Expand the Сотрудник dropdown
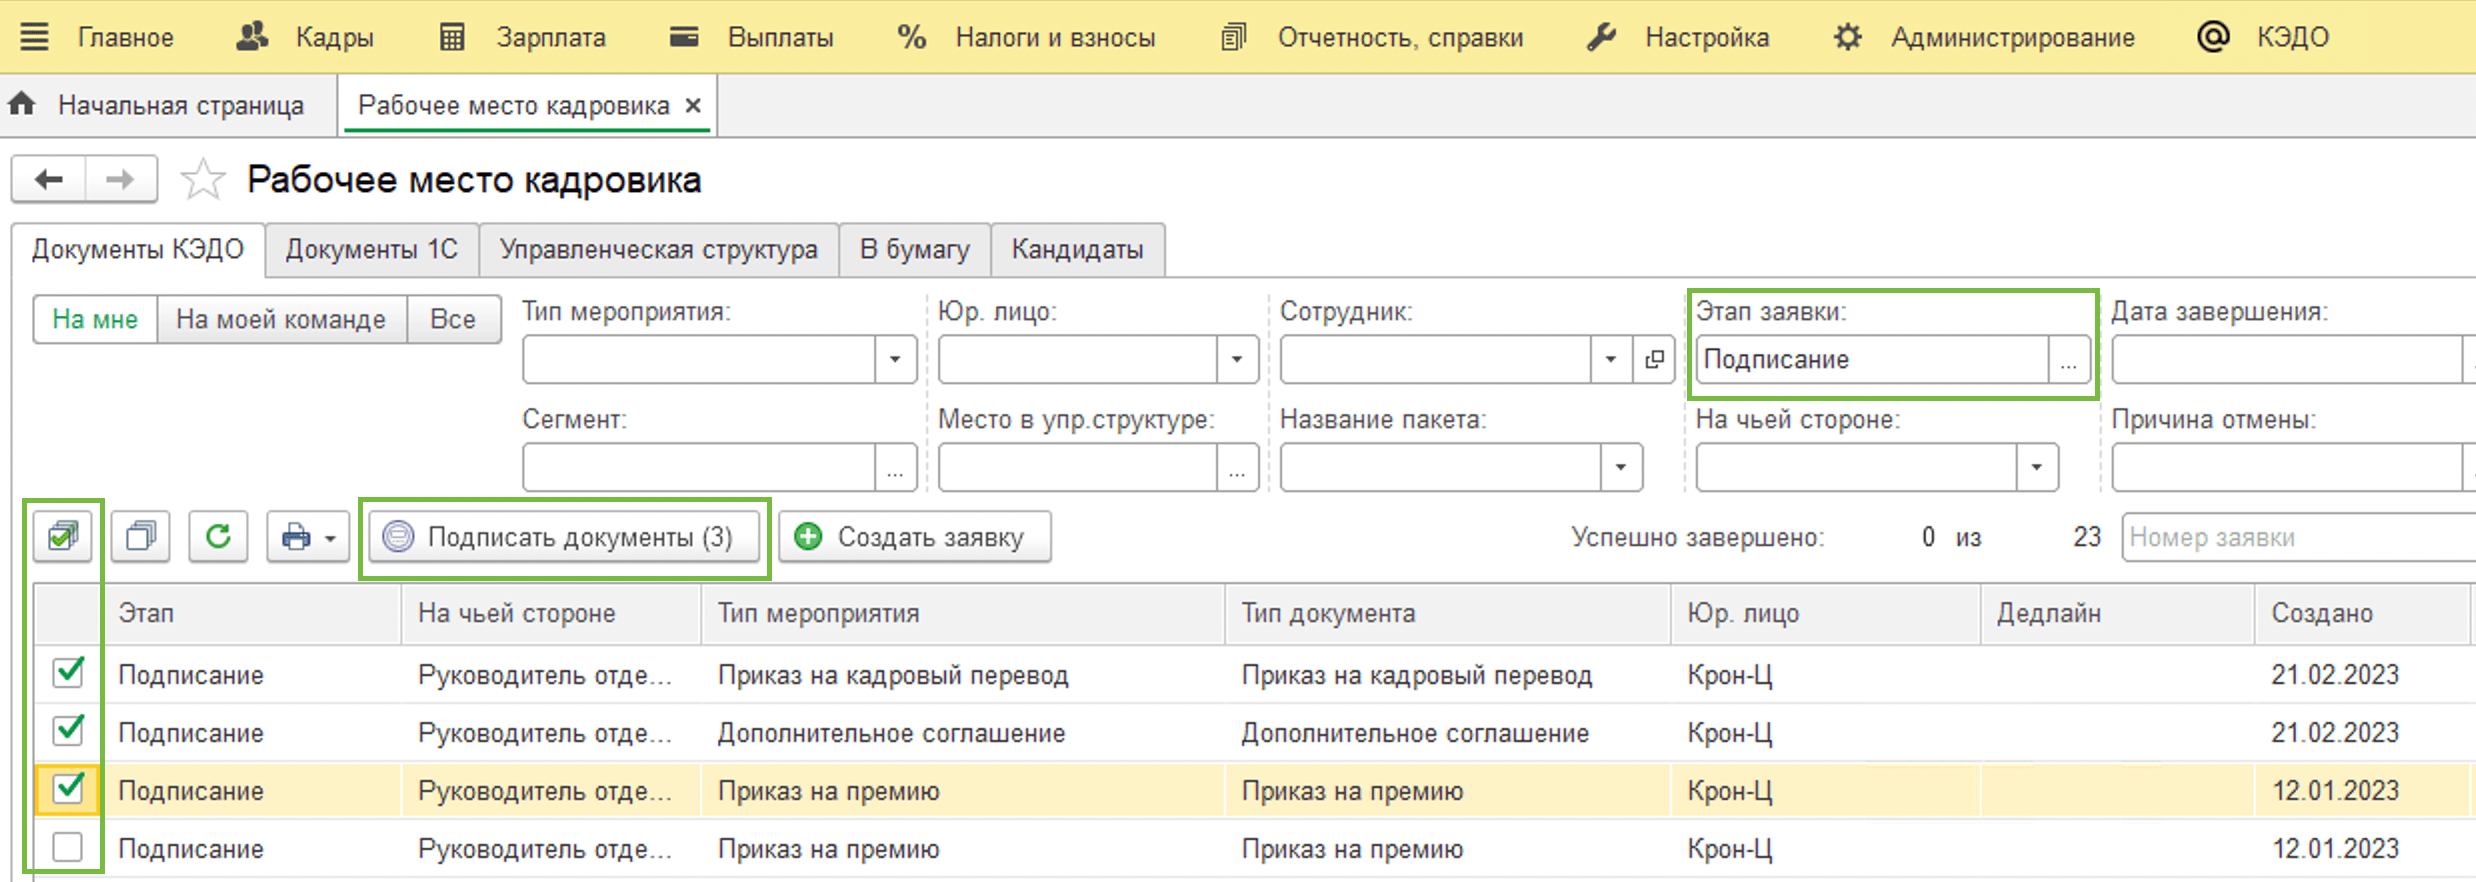The image size is (2476, 882). pos(1610,359)
